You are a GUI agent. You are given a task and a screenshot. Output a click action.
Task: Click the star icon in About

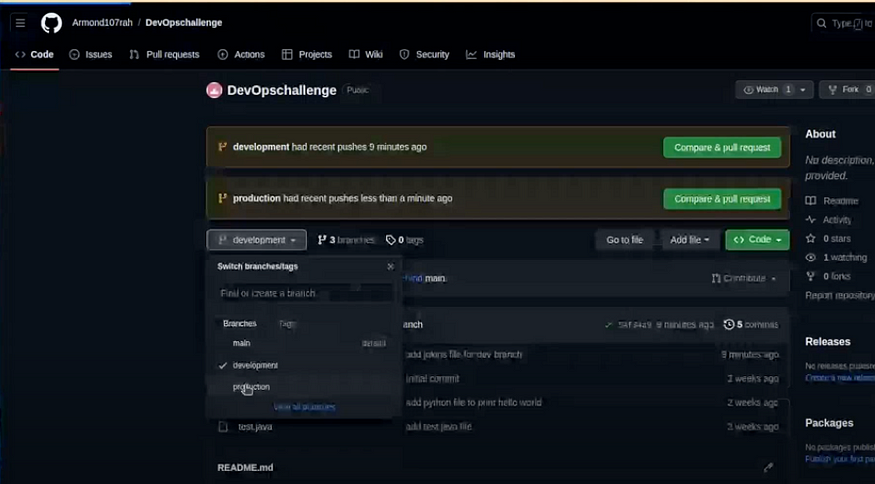click(x=811, y=238)
